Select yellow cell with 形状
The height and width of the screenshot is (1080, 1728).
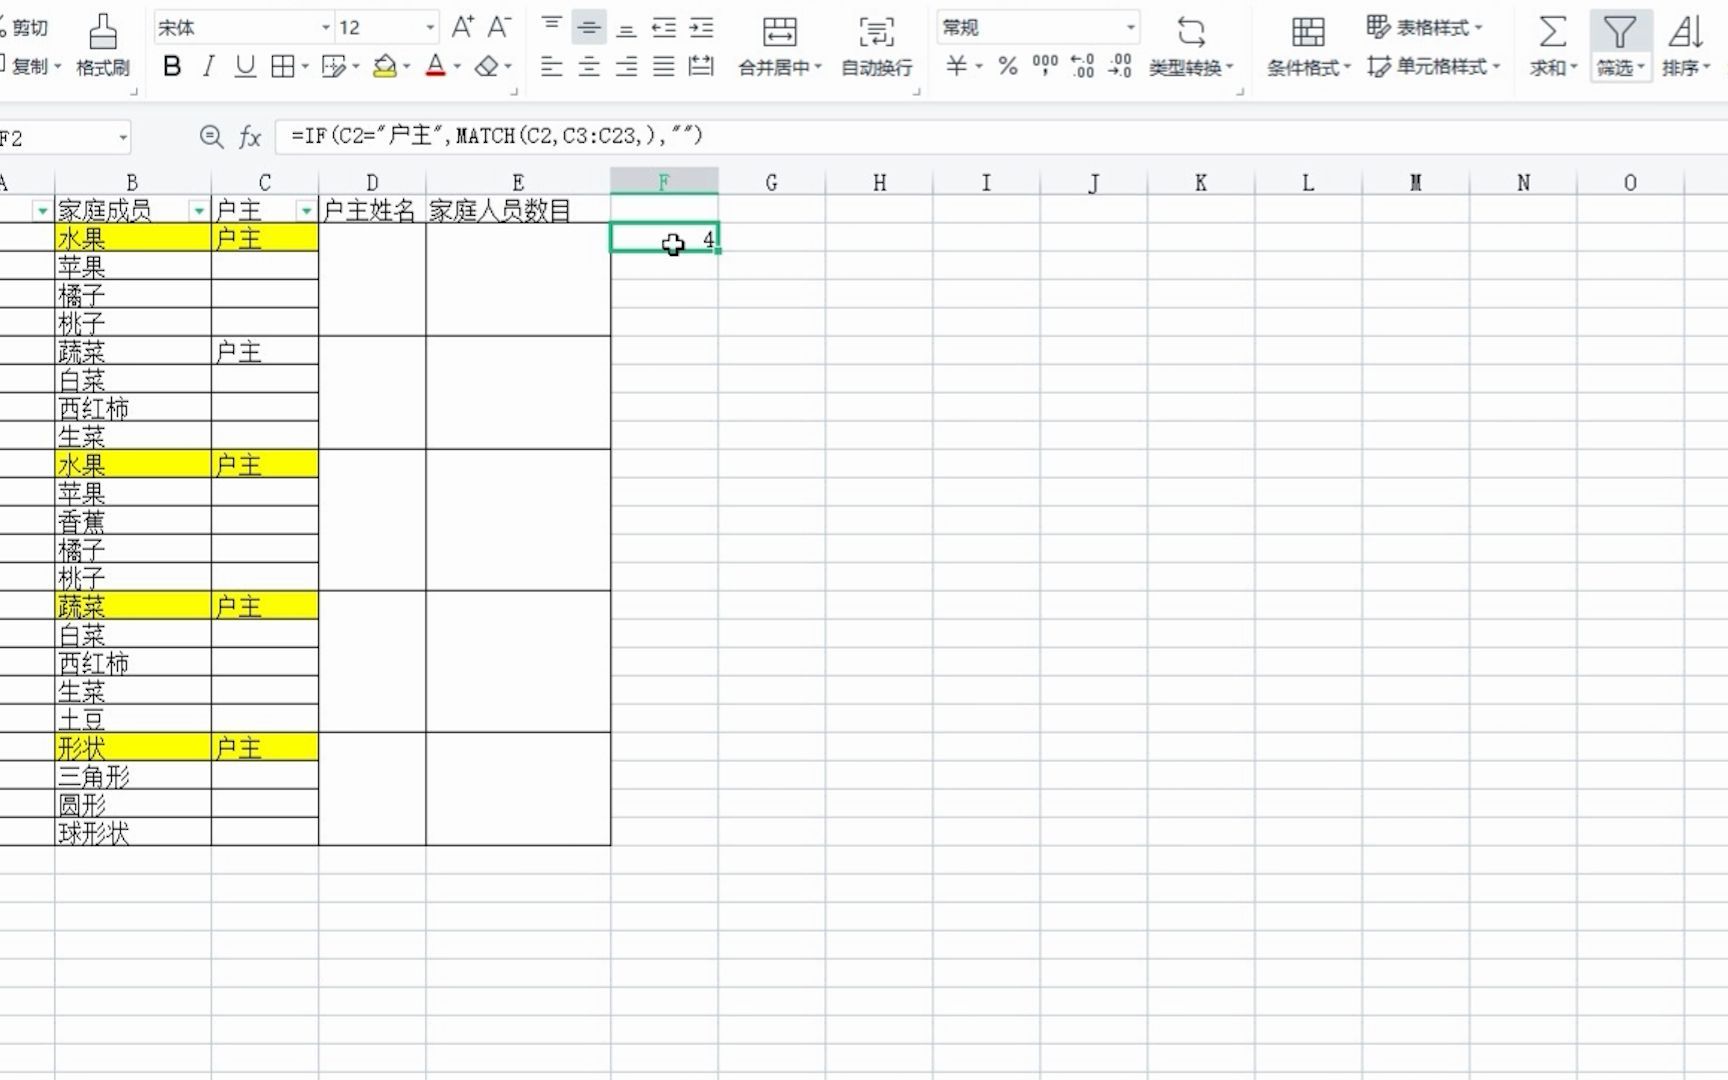click(x=133, y=747)
